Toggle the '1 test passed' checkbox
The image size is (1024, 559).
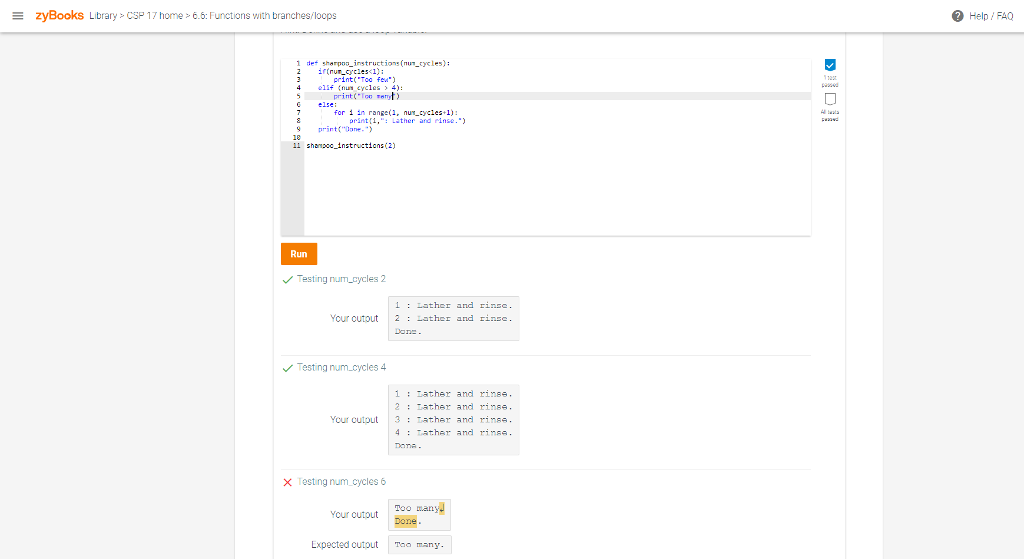(830, 65)
